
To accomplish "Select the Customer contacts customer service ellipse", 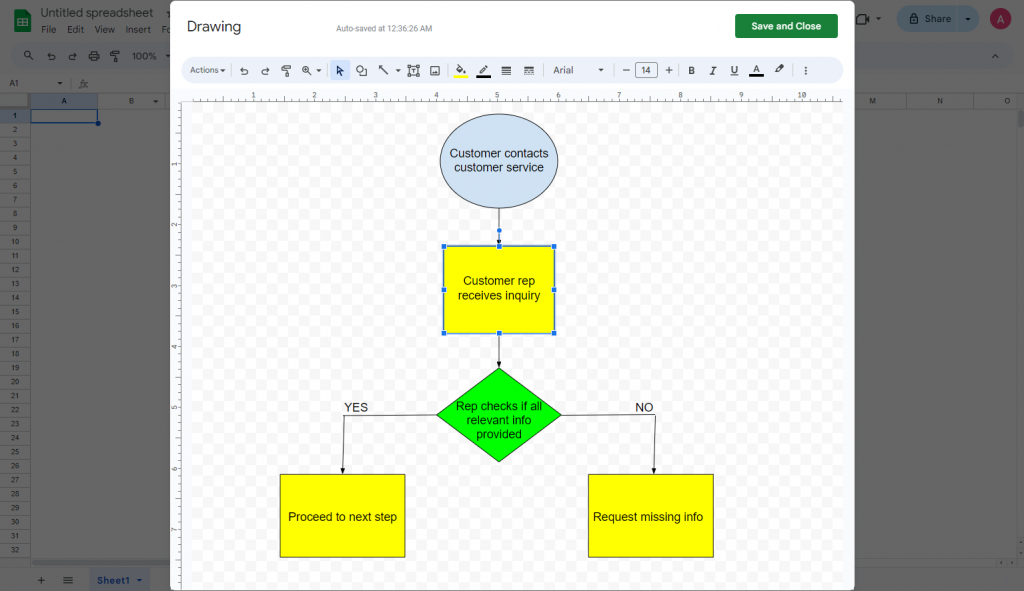I will point(499,161).
